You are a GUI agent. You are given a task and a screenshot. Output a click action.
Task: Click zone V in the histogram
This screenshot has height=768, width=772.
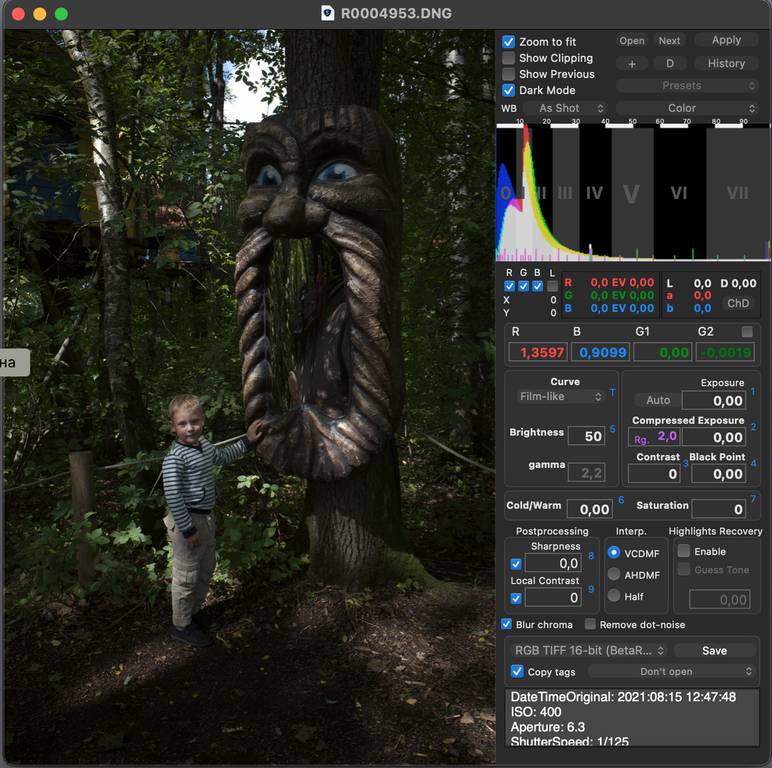point(631,193)
